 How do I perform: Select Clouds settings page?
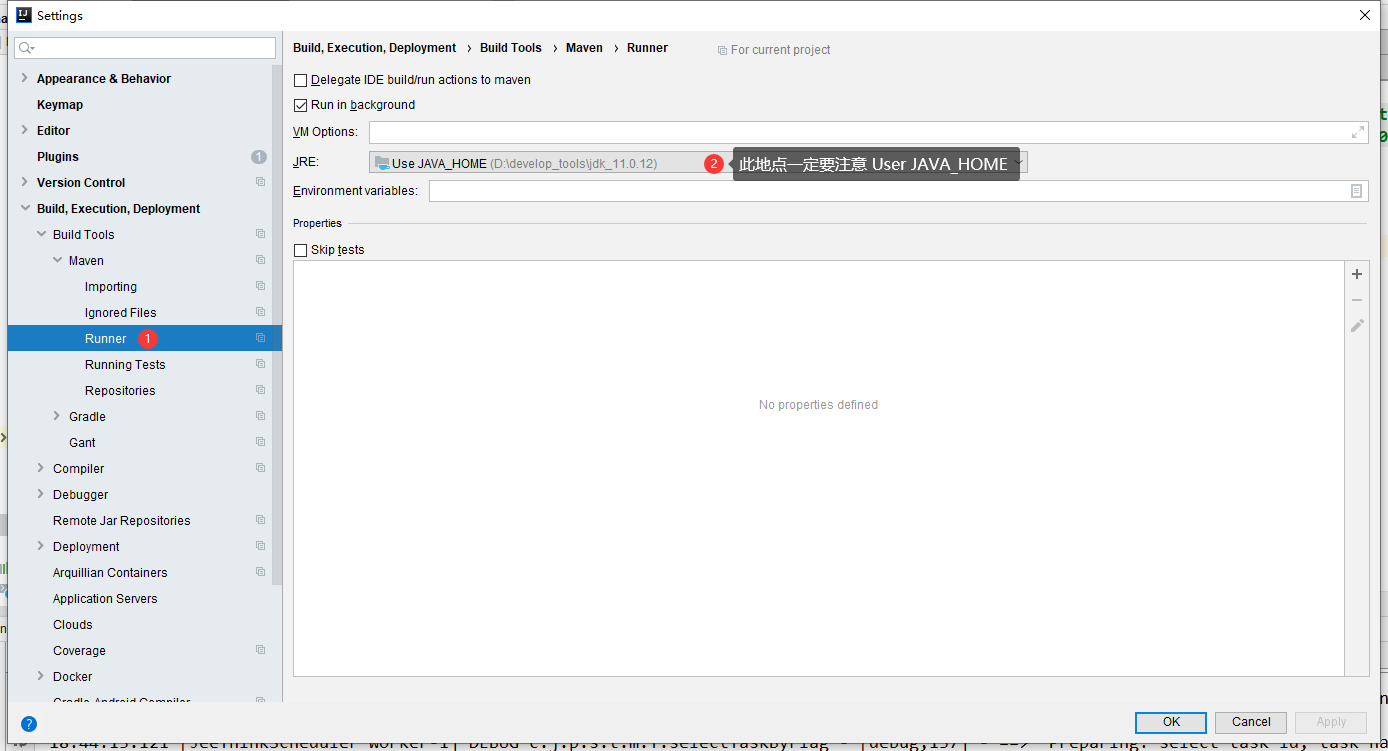click(x=73, y=625)
